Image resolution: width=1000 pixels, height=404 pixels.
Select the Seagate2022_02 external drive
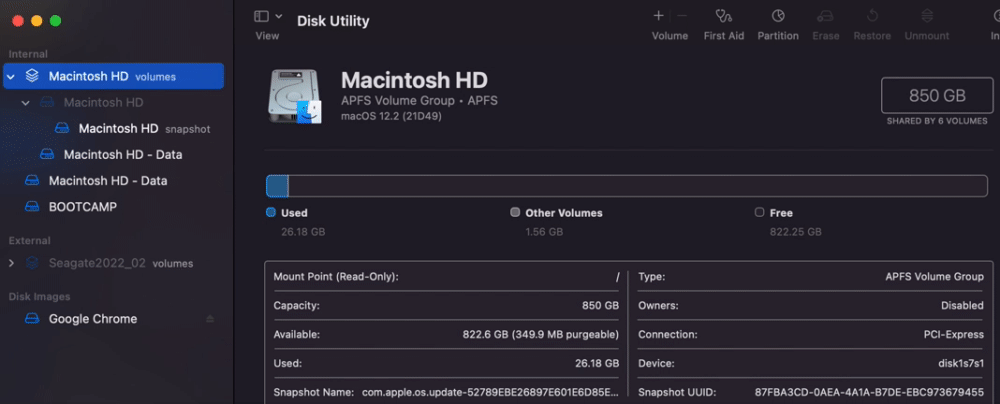(x=114, y=263)
